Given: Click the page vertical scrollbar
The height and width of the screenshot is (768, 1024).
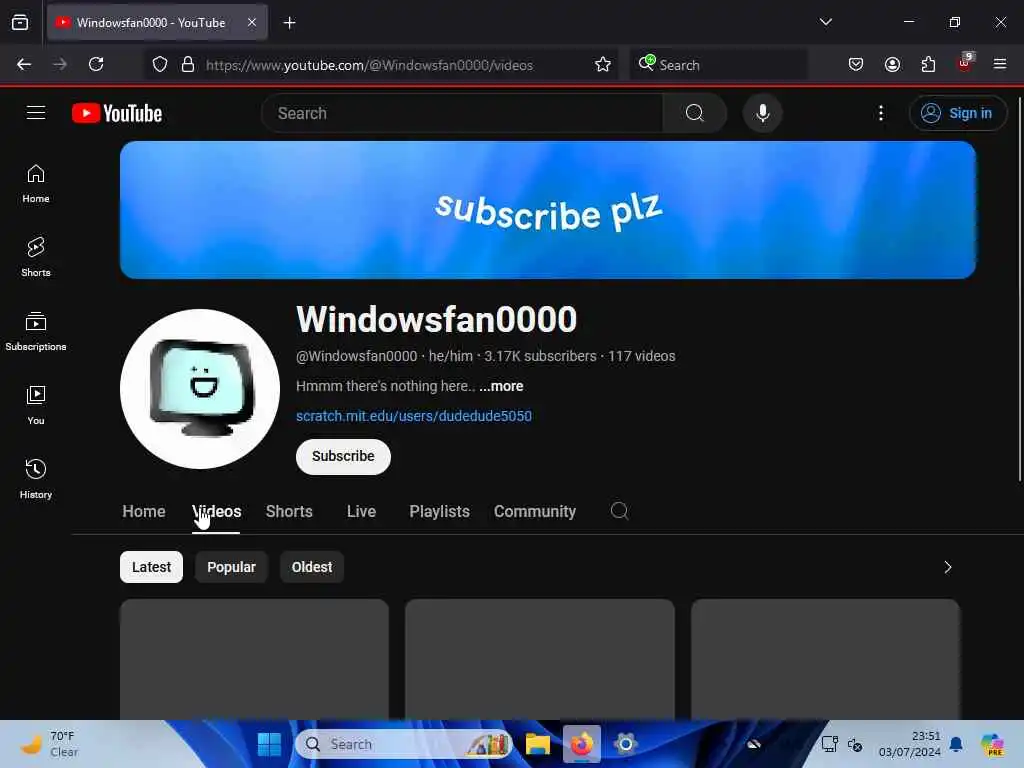Looking at the screenshot, I should [x=1019, y=289].
